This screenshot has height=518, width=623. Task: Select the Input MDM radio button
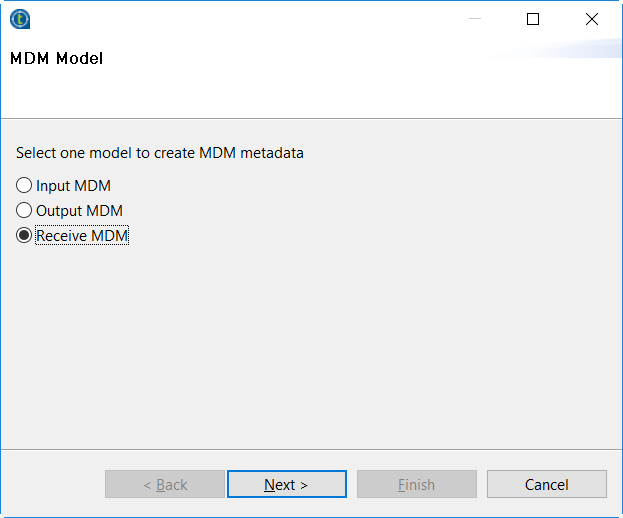click(x=24, y=186)
